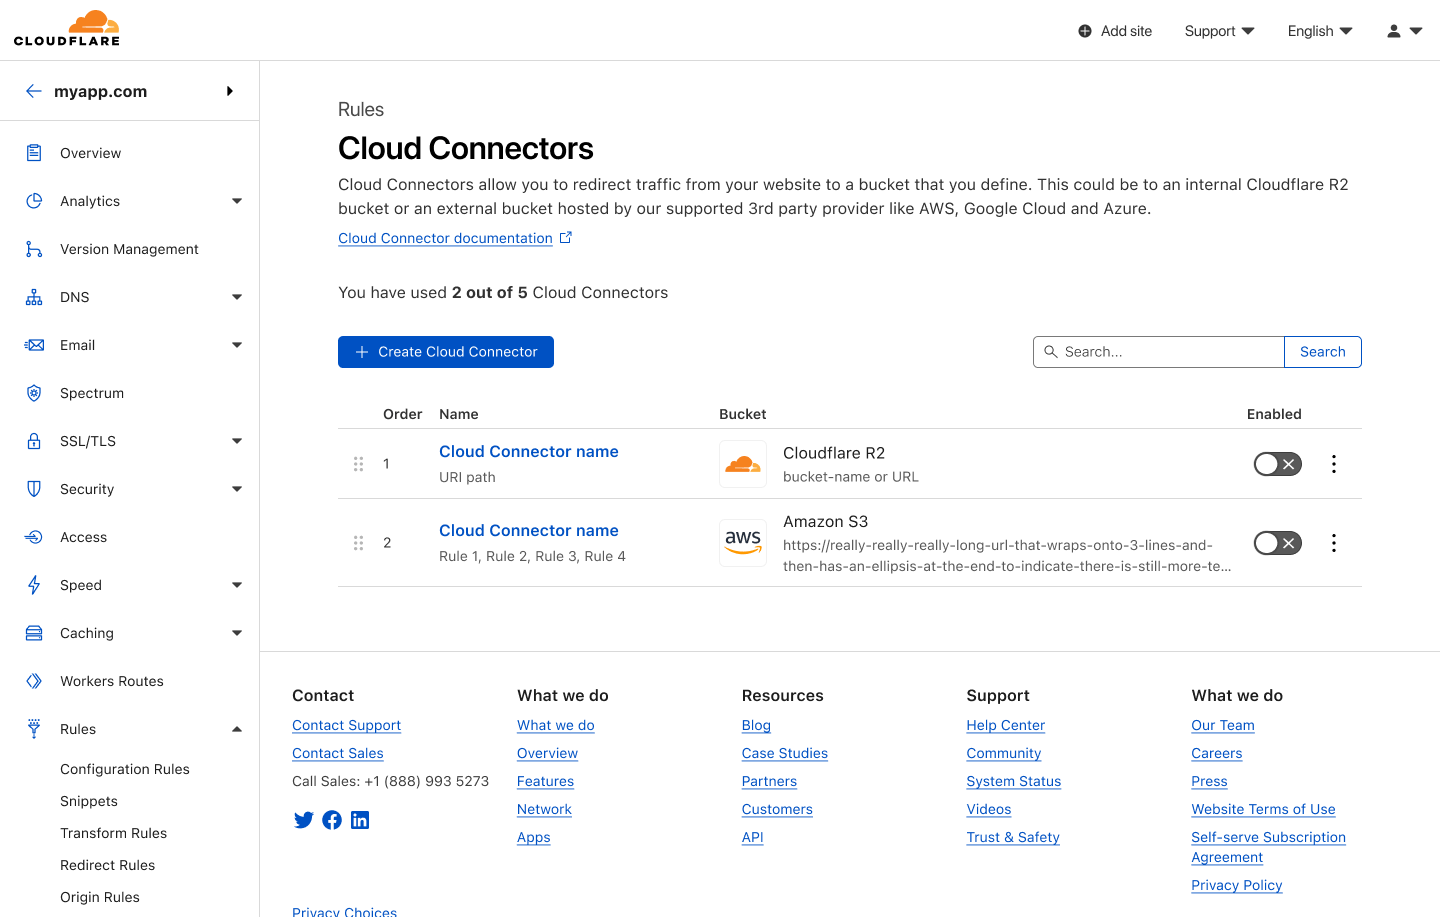This screenshot has width=1440, height=917.
Task: Open Workers Routes in the sidebar
Action: [x=111, y=681]
